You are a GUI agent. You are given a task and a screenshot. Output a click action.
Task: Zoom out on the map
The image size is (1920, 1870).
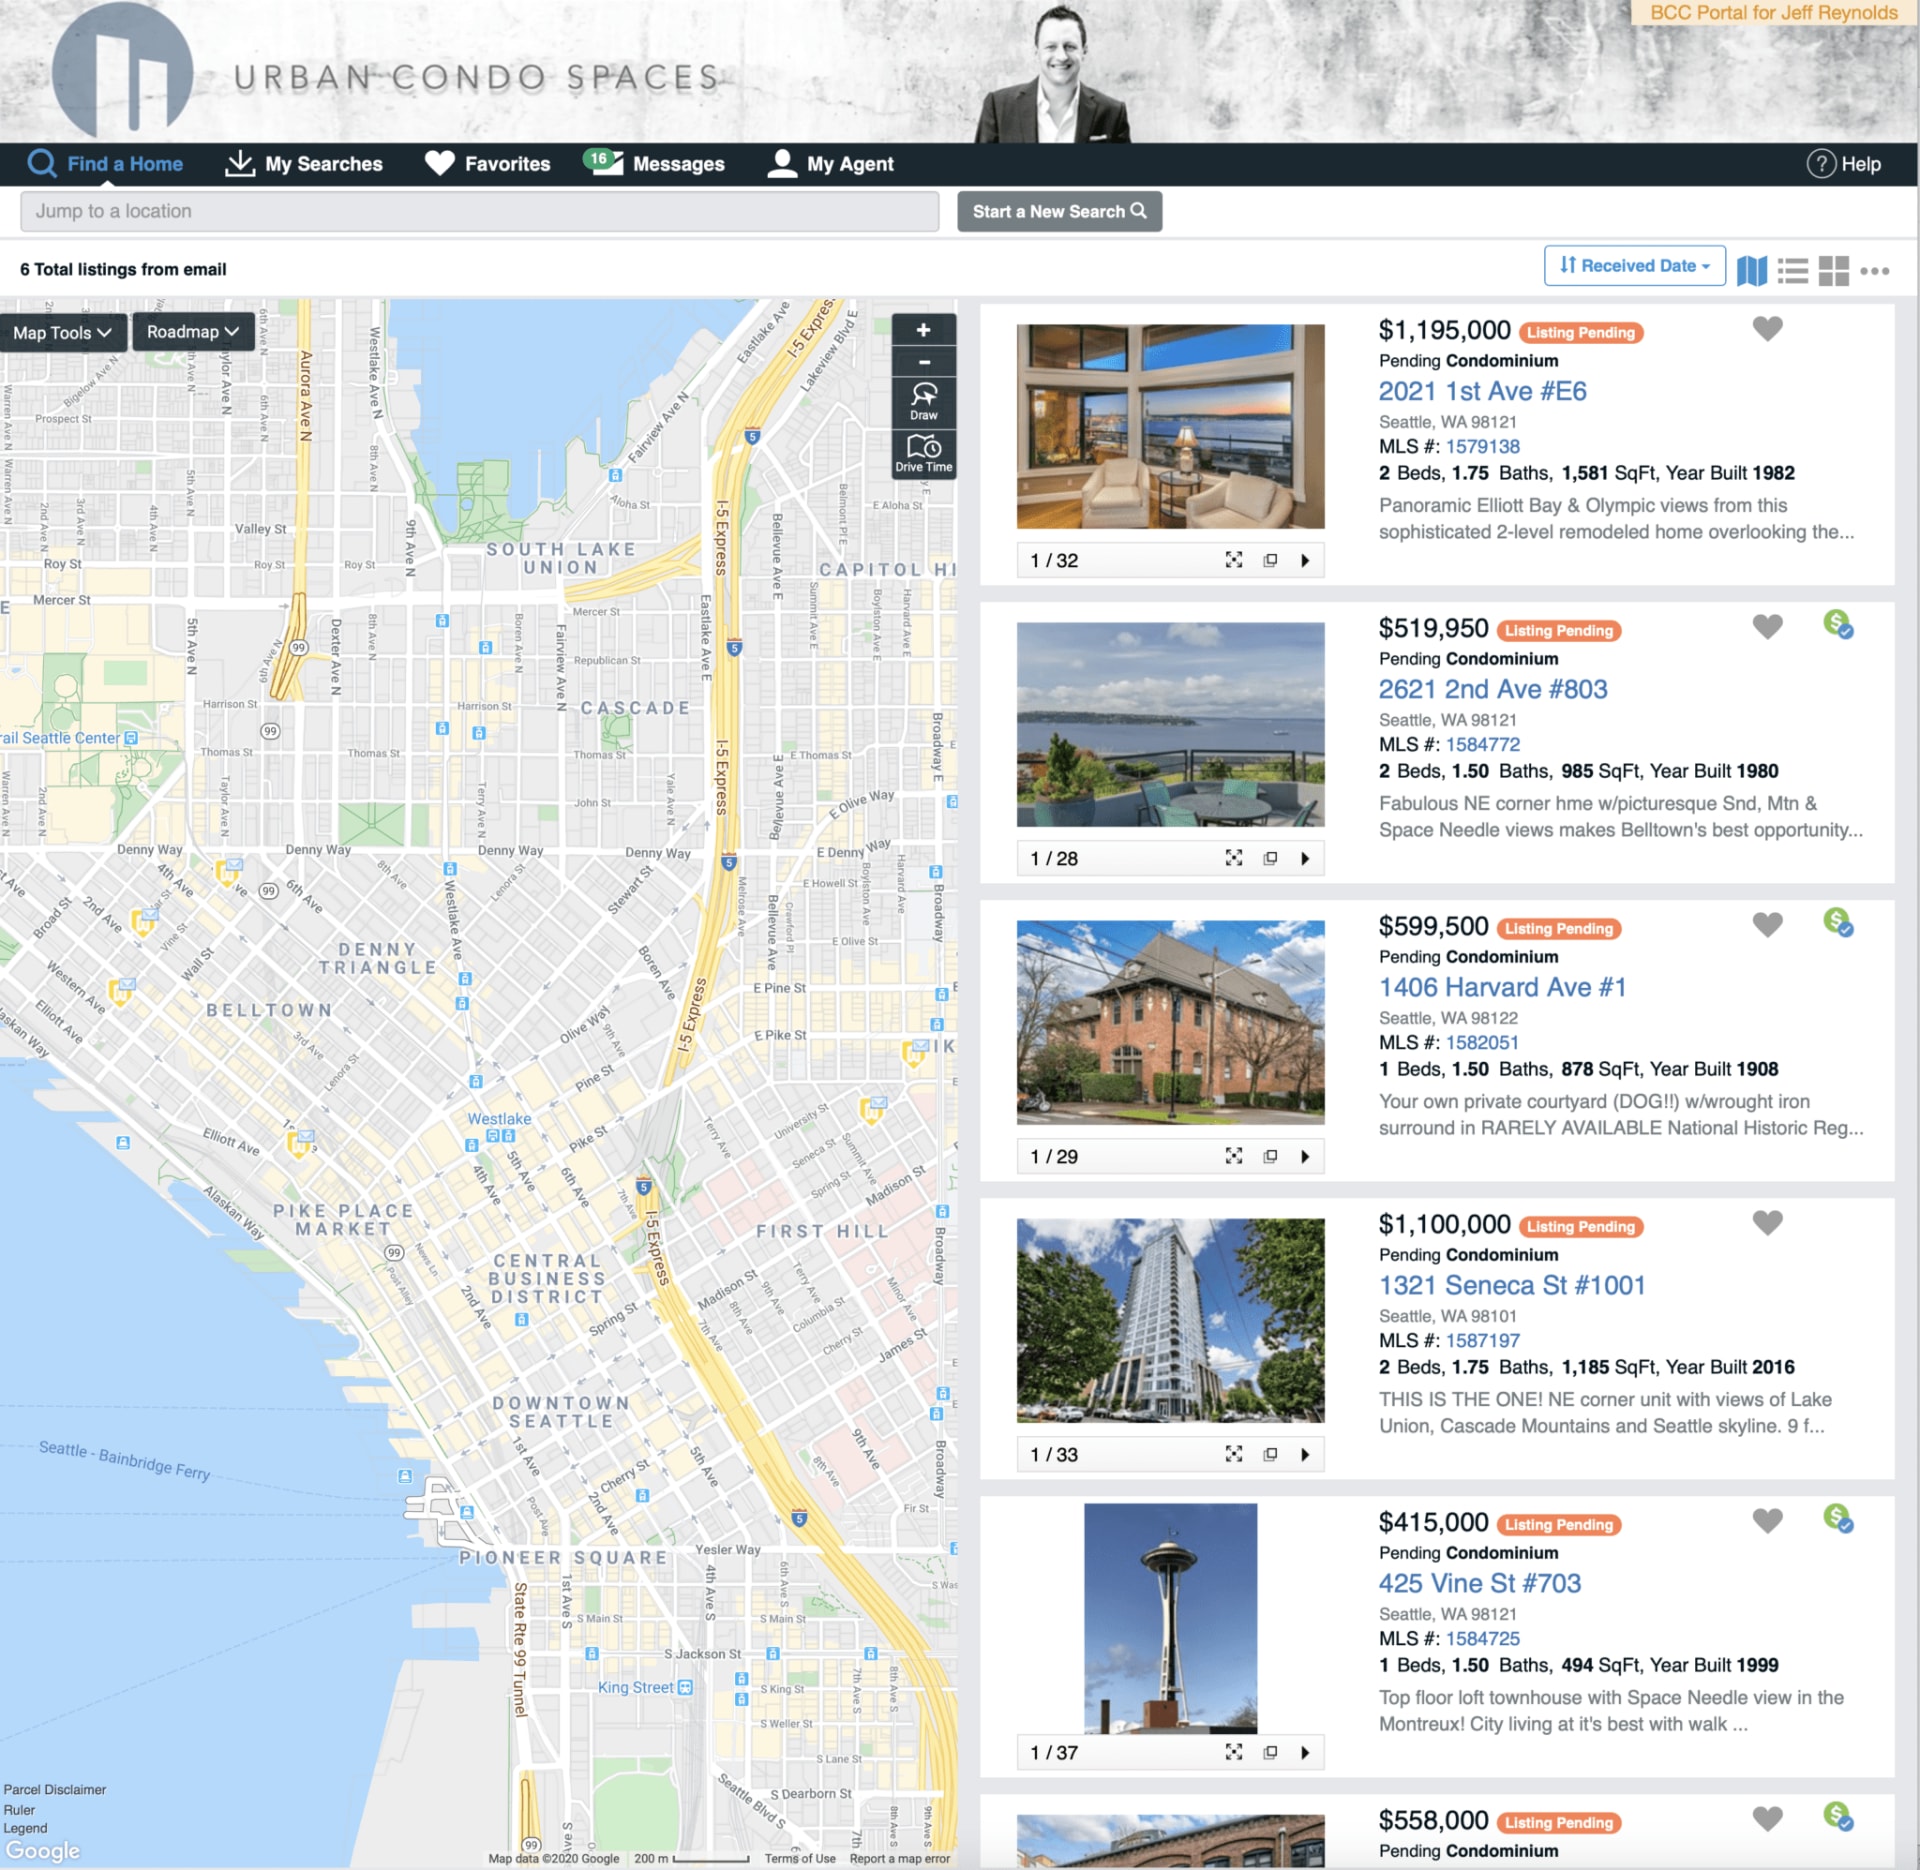click(x=923, y=362)
